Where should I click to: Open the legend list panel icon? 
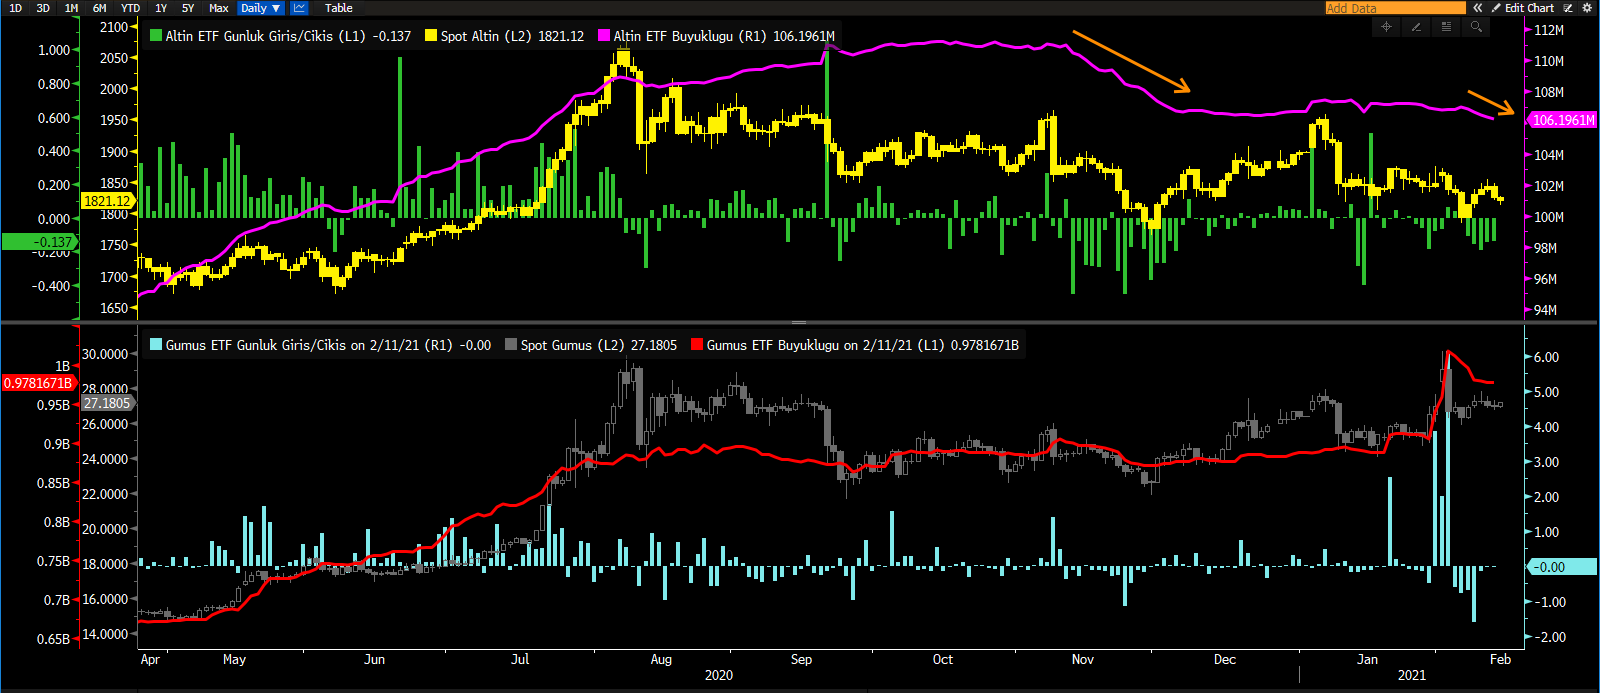point(1446,27)
